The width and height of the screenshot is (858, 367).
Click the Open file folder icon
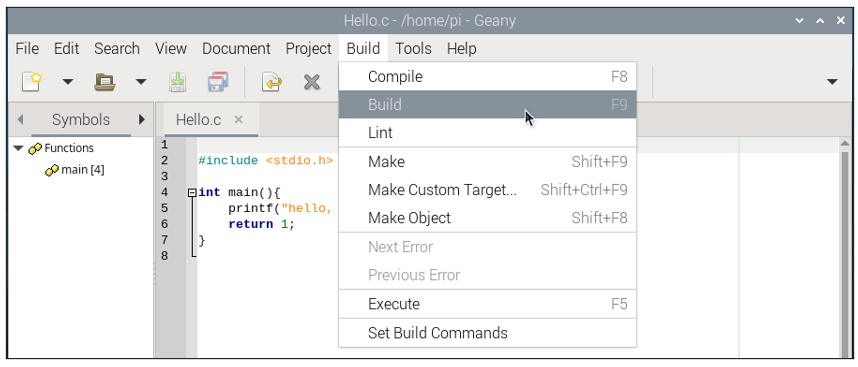[105, 82]
